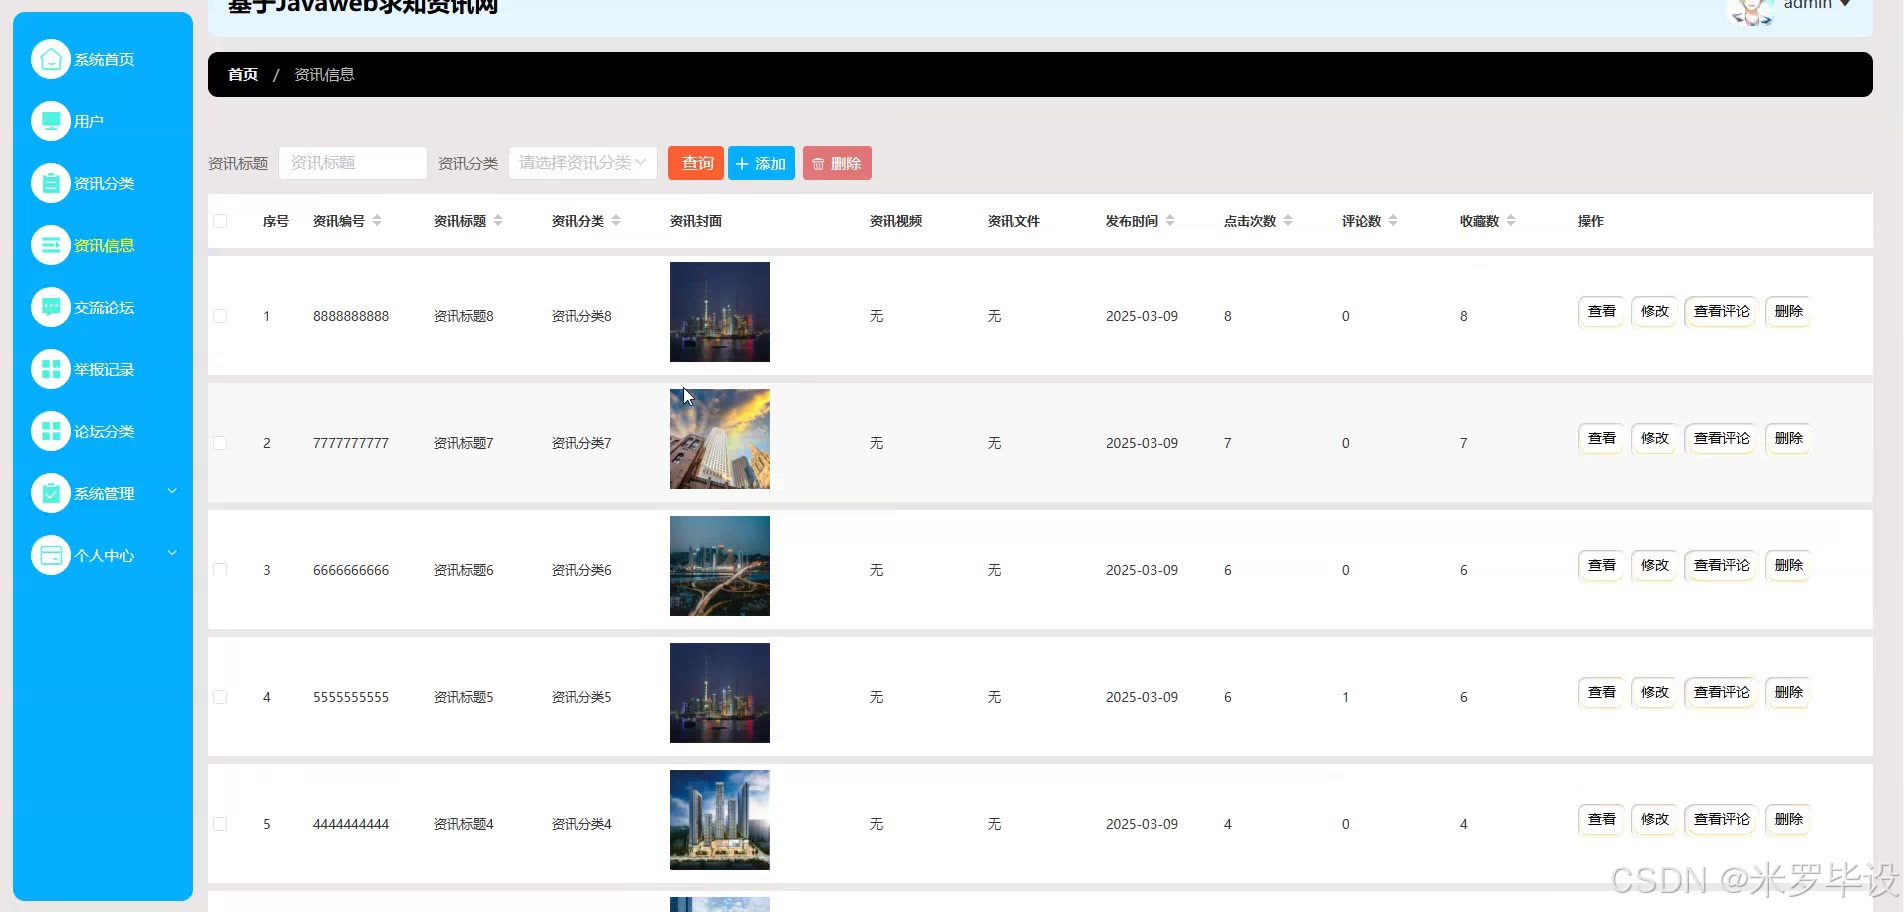Viewport: 1904px width, 912px height.
Task: Click the 论坛分类 grid icon
Action: pyautogui.click(x=51, y=431)
